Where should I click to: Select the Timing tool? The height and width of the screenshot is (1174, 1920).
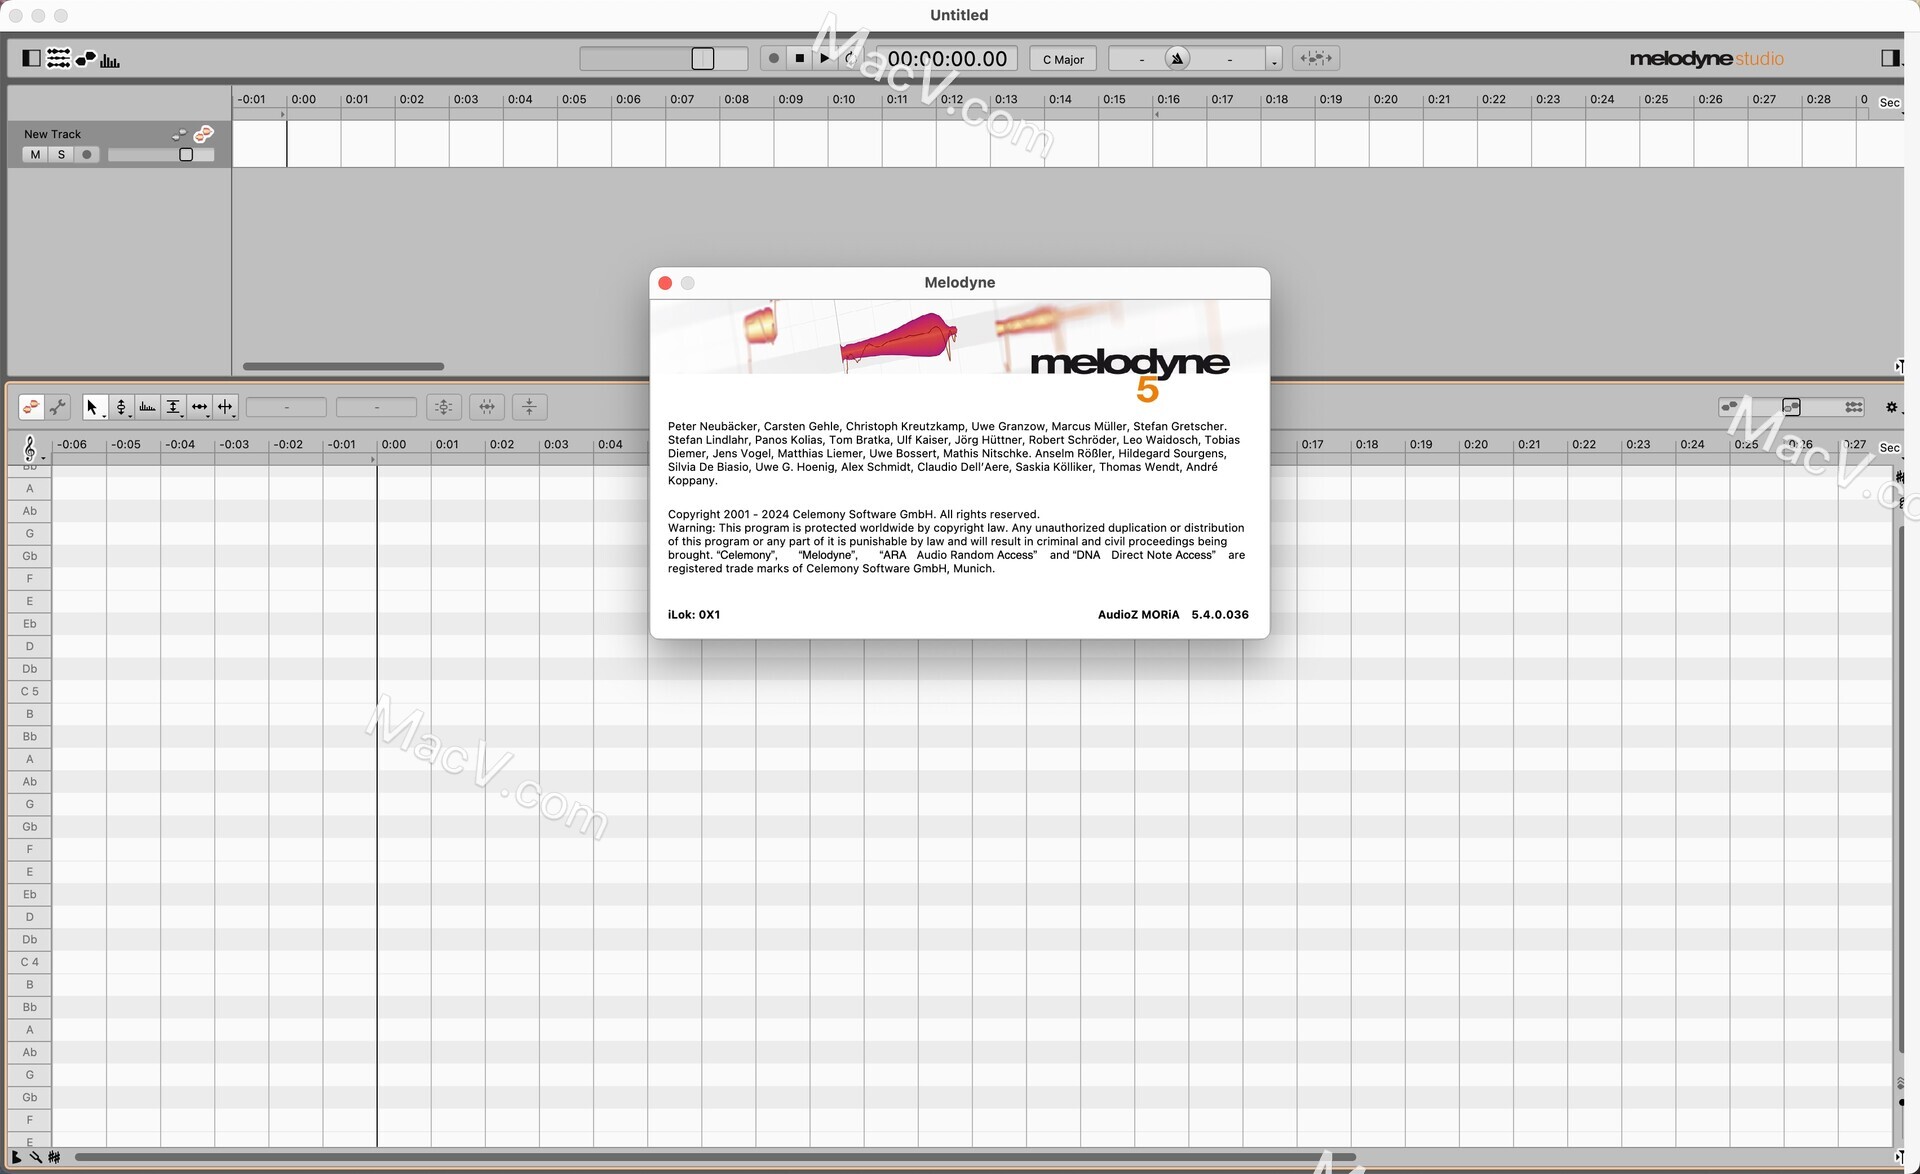pos(199,407)
